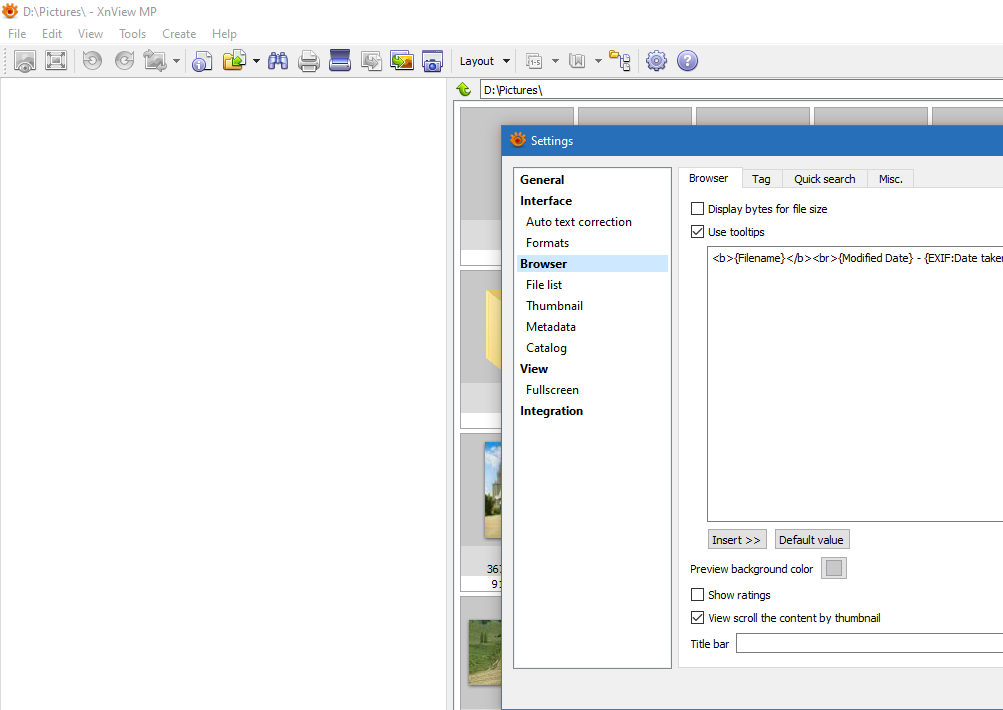1003x710 pixels.
Task: Switch to the Quick search tab
Action: [824, 179]
